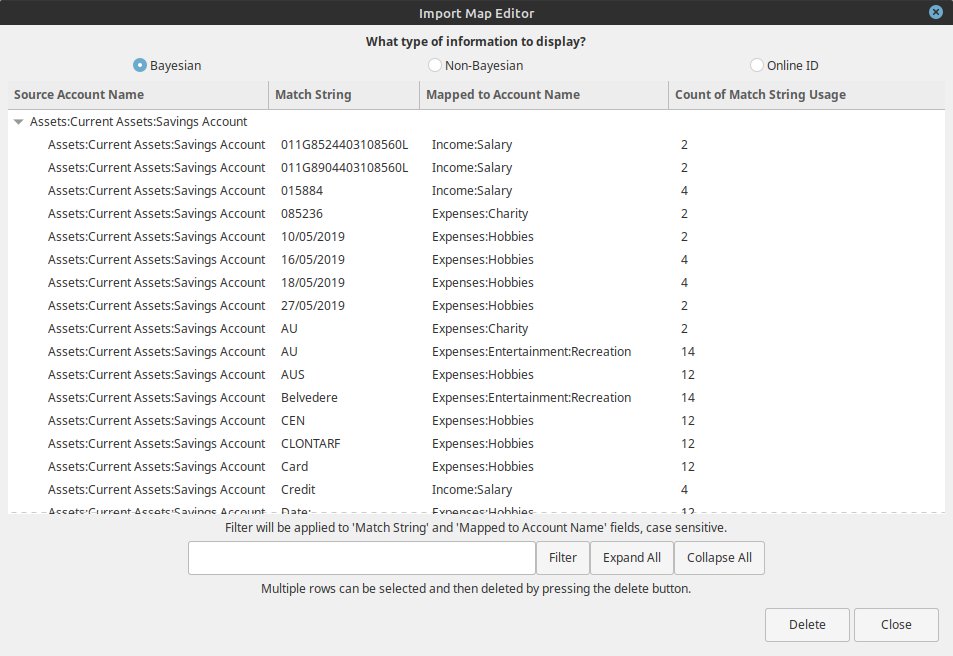Close dialog via titlebar close icon
This screenshot has width=953, height=656.
936,12
